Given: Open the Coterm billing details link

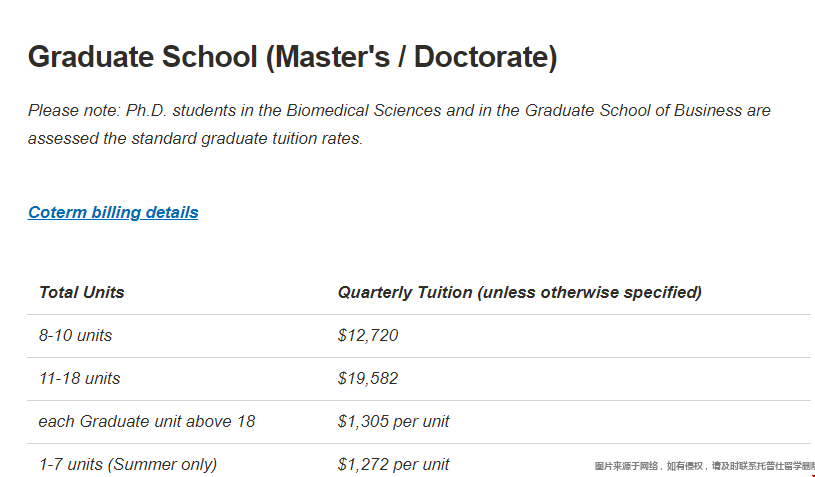Looking at the screenshot, I should (113, 213).
